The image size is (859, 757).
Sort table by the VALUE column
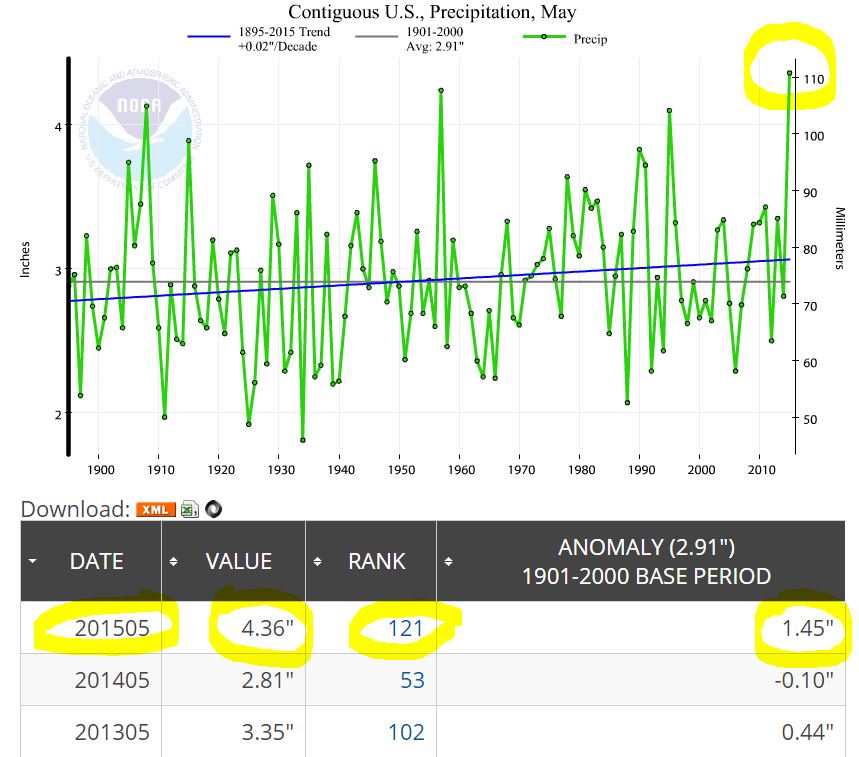238,561
